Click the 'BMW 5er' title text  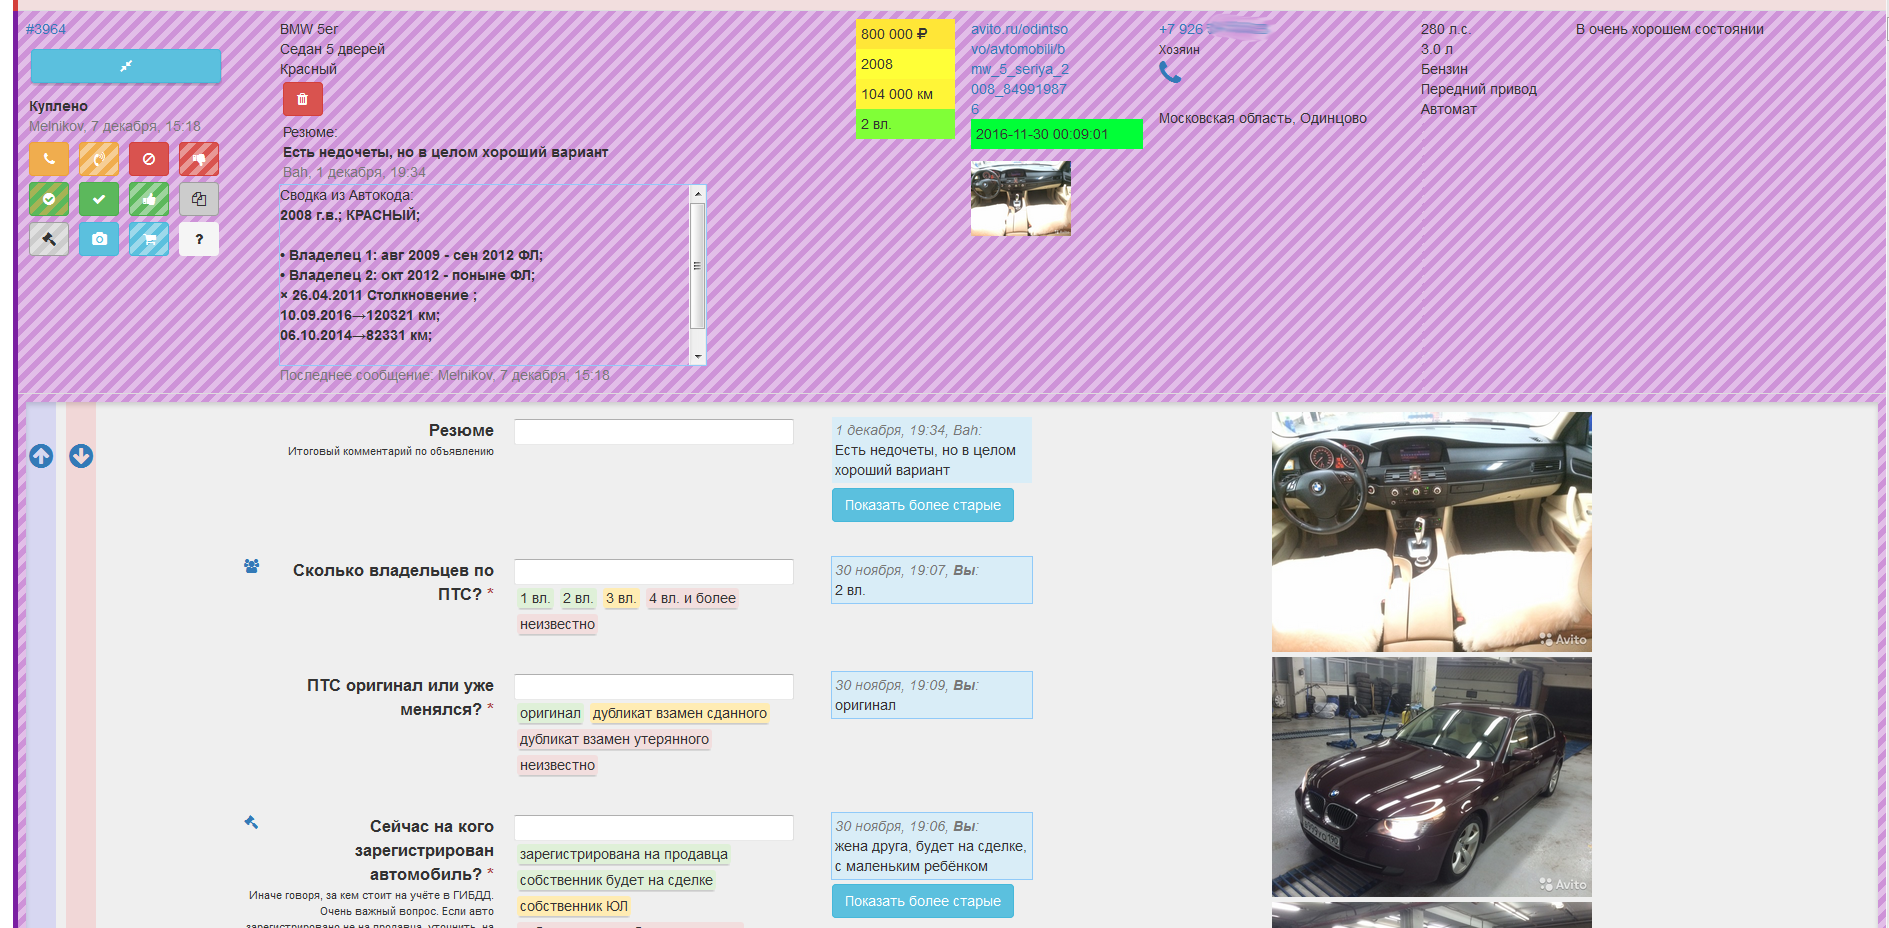coord(309,29)
